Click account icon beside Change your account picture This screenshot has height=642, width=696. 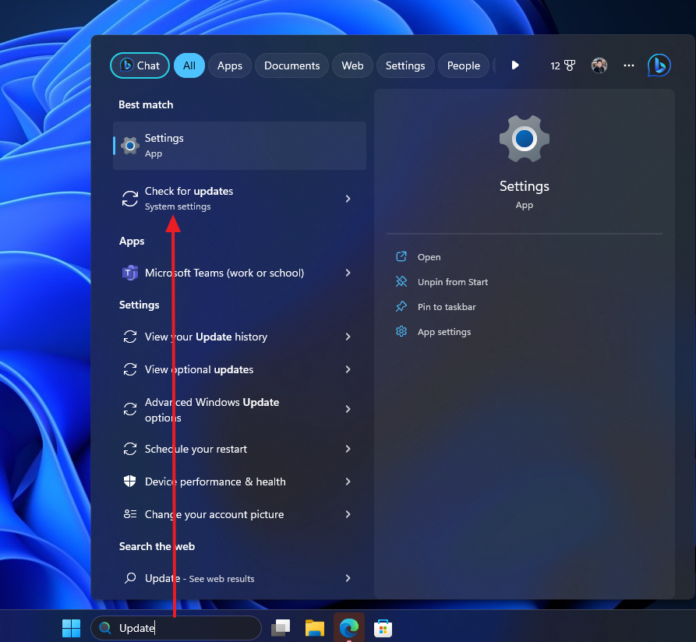[130, 514]
